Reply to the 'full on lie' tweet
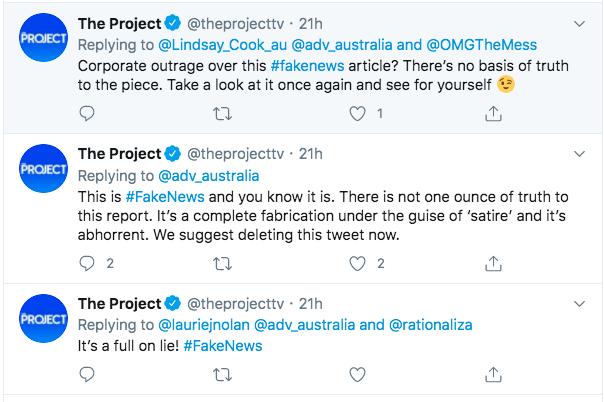 coord(87,375)
